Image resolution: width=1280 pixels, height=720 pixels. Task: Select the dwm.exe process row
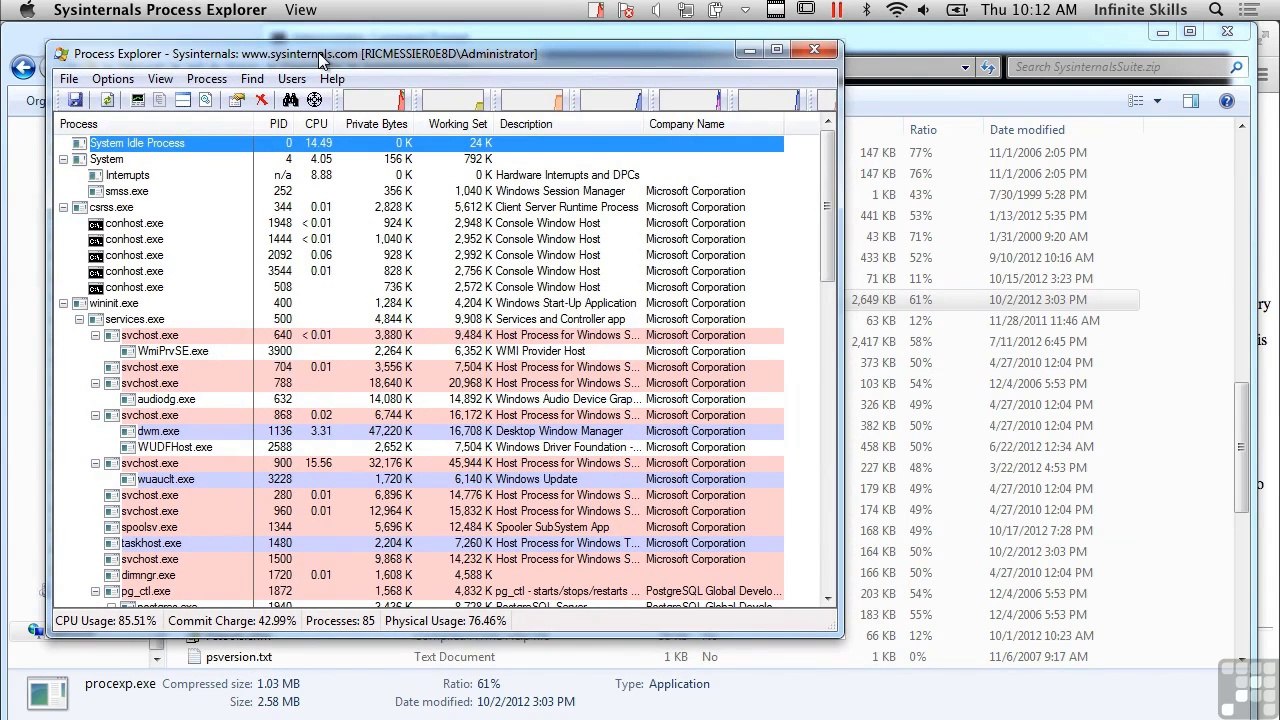coord(420,431)
